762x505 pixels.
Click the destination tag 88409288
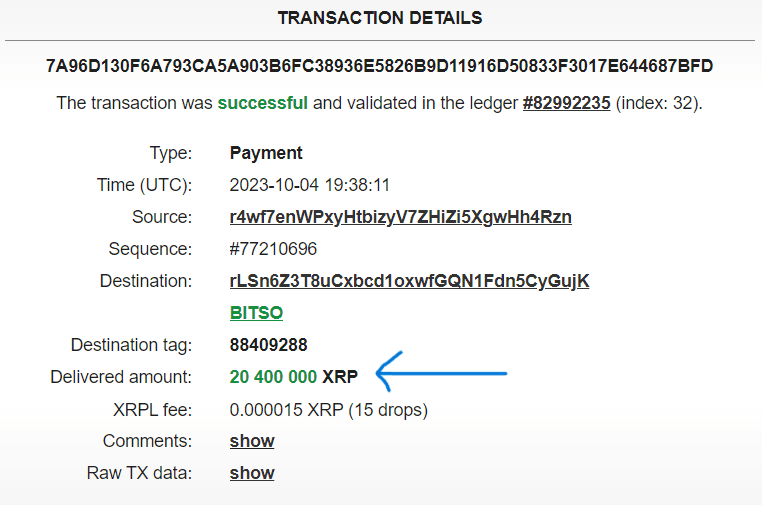coord(268,345)
